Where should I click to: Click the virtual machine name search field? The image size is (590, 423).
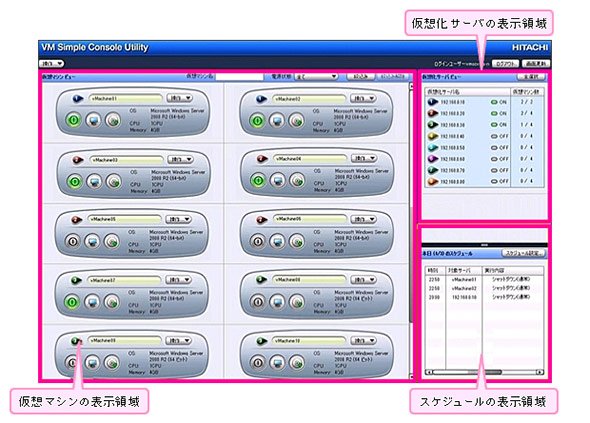(239, 77)
